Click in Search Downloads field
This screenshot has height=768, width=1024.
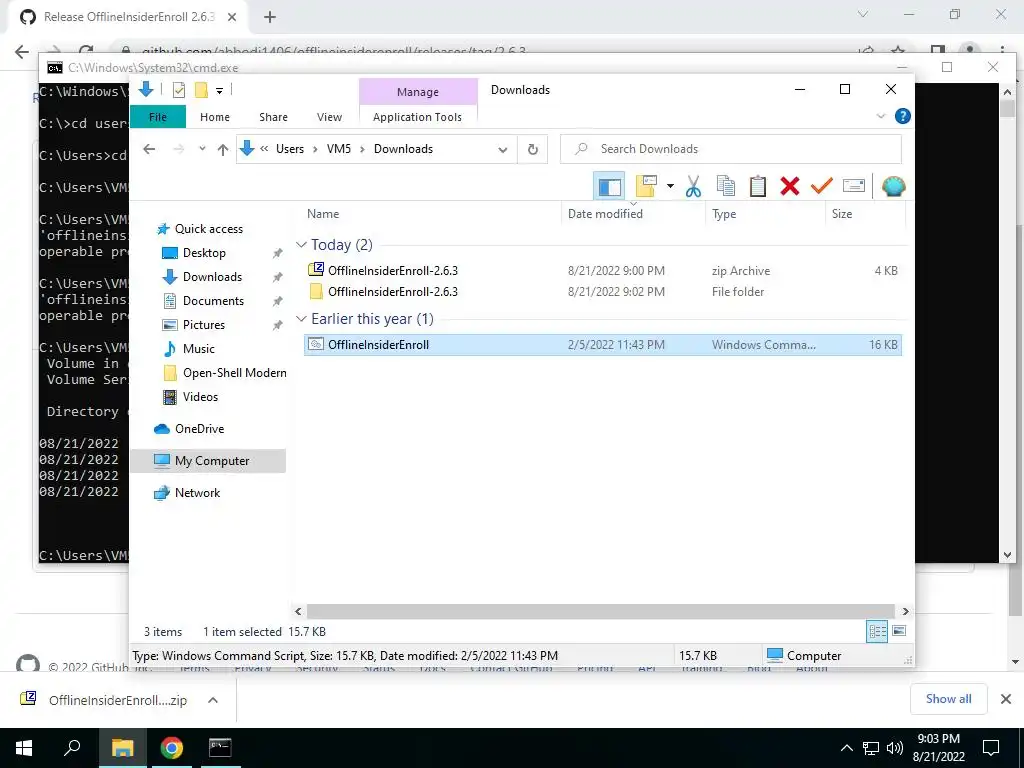pos(731,149)
